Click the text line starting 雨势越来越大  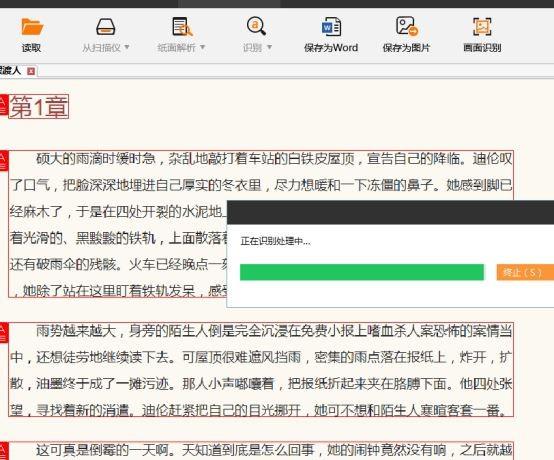pyautogui.click(x=274, y=331)
